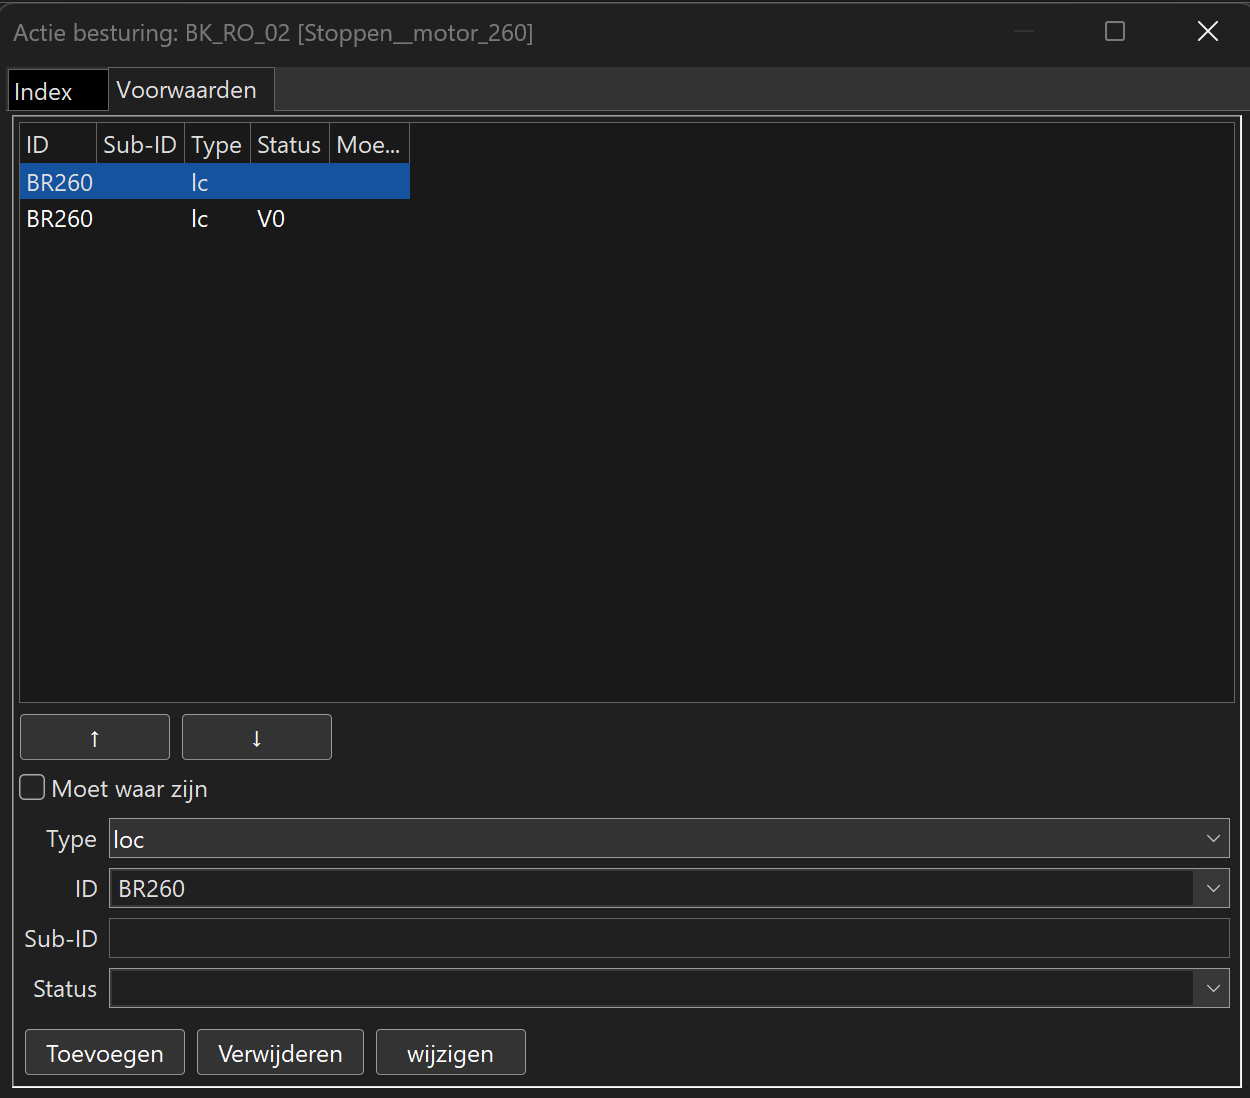Select the BR260 row with status V0
The width and height of the screenshot is (1250, 1098).
pos(214,219)
